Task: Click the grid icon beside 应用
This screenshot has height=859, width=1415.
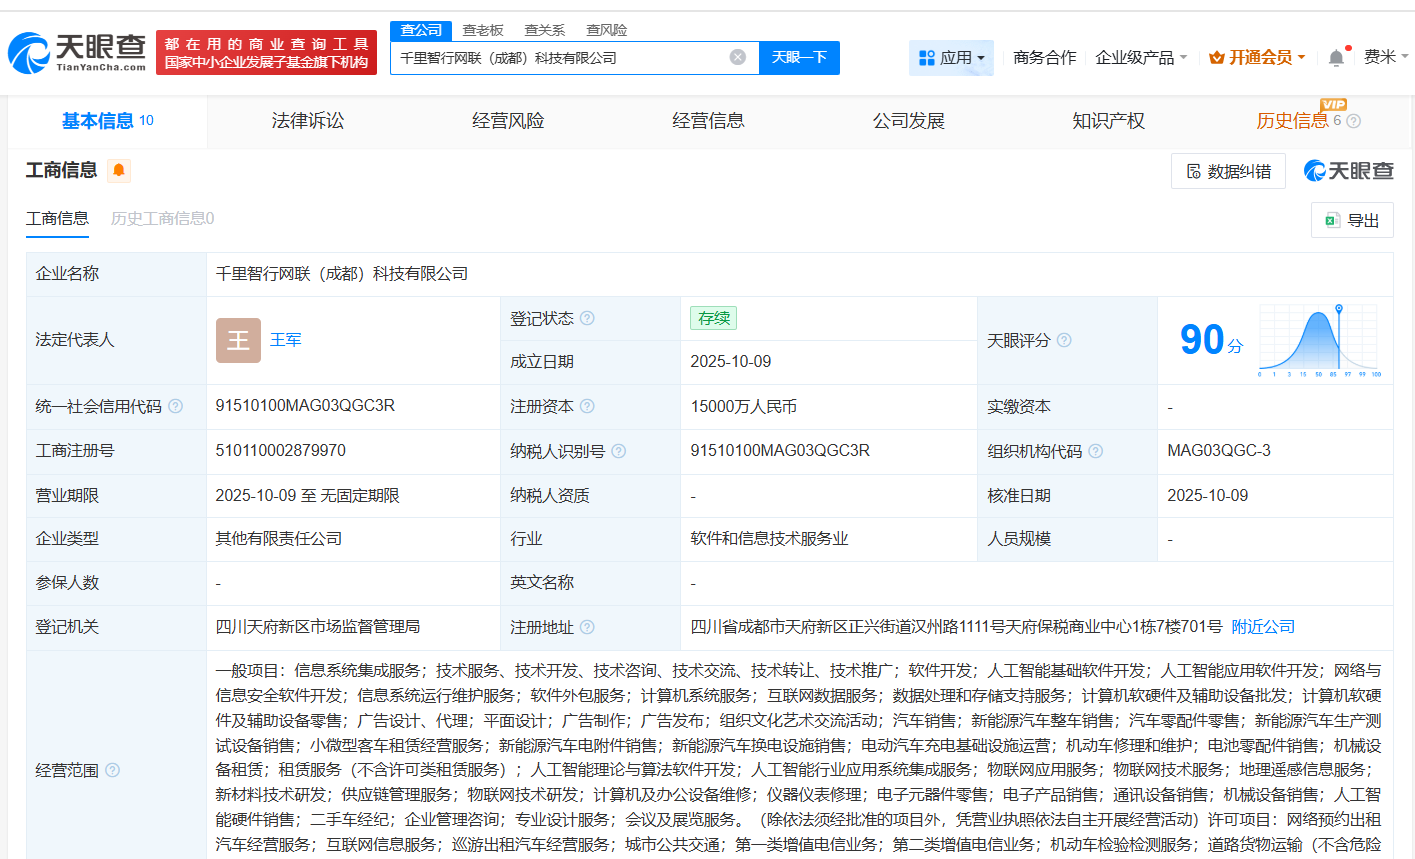Action: coord(925,58)
